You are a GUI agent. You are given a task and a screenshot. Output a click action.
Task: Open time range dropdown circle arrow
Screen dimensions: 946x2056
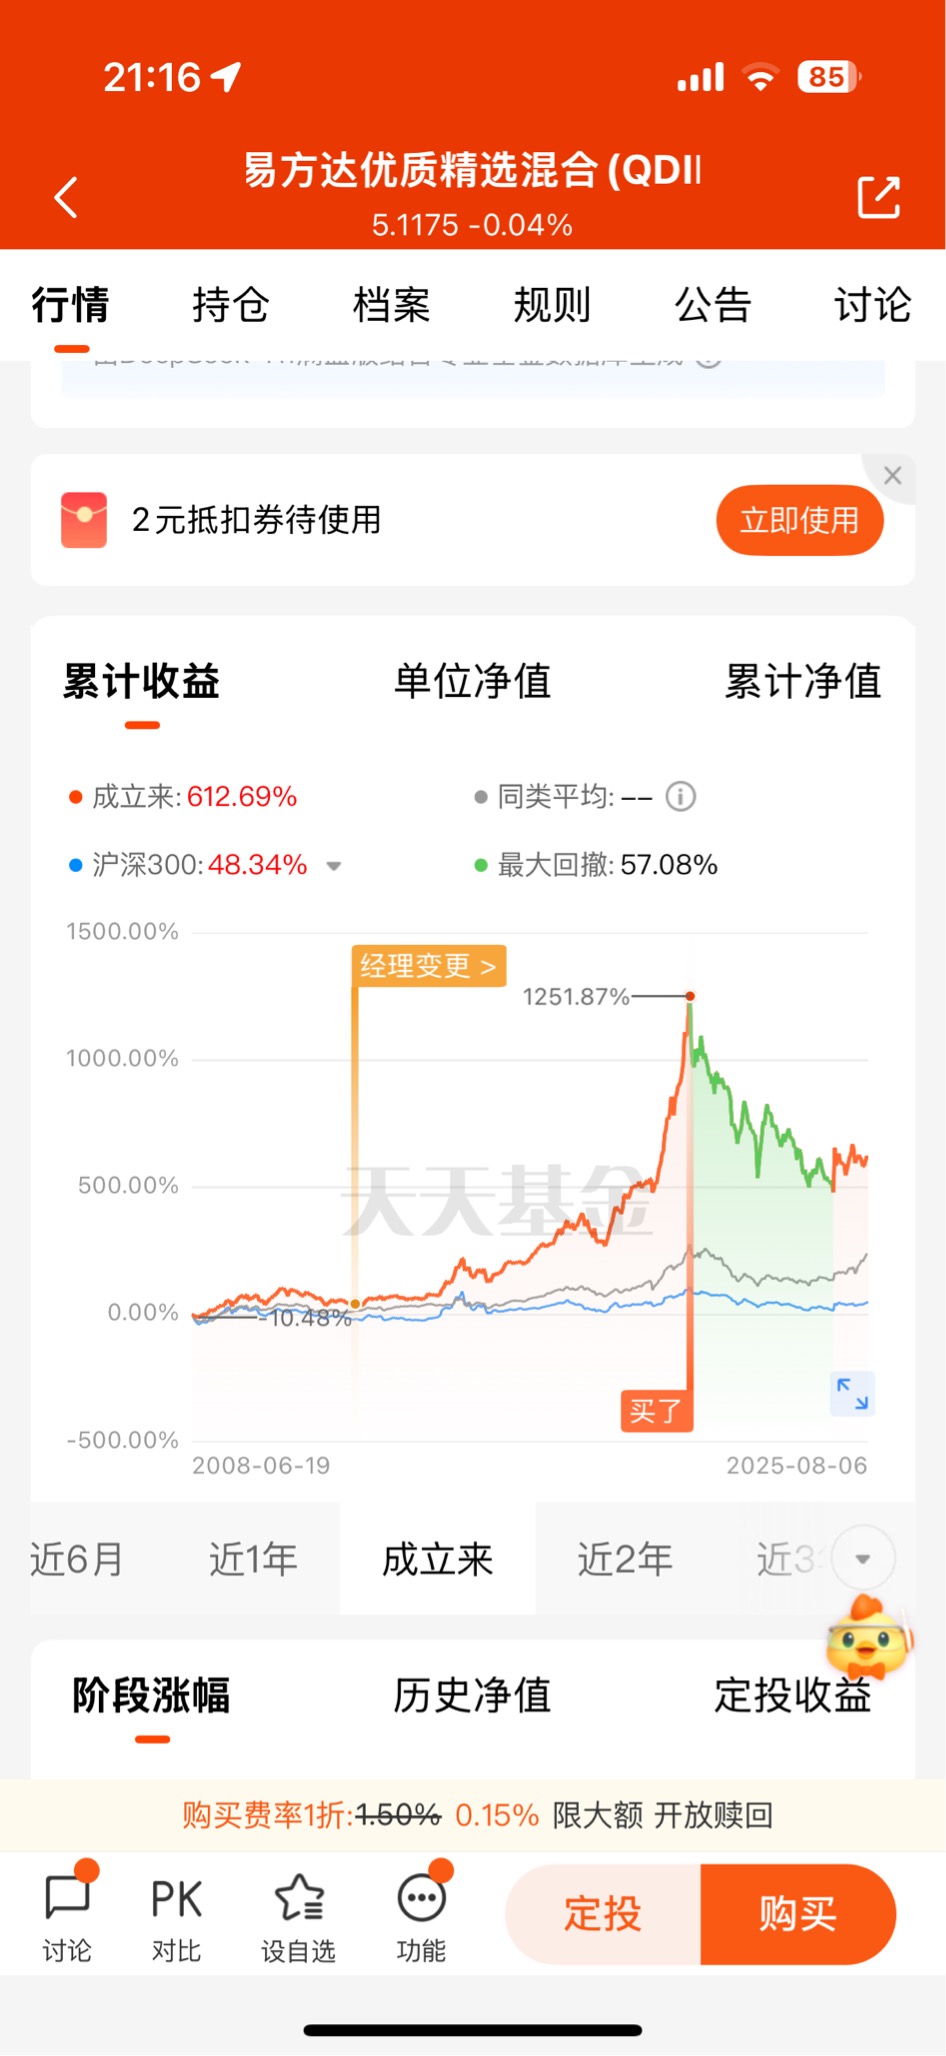pos(863,1558)
